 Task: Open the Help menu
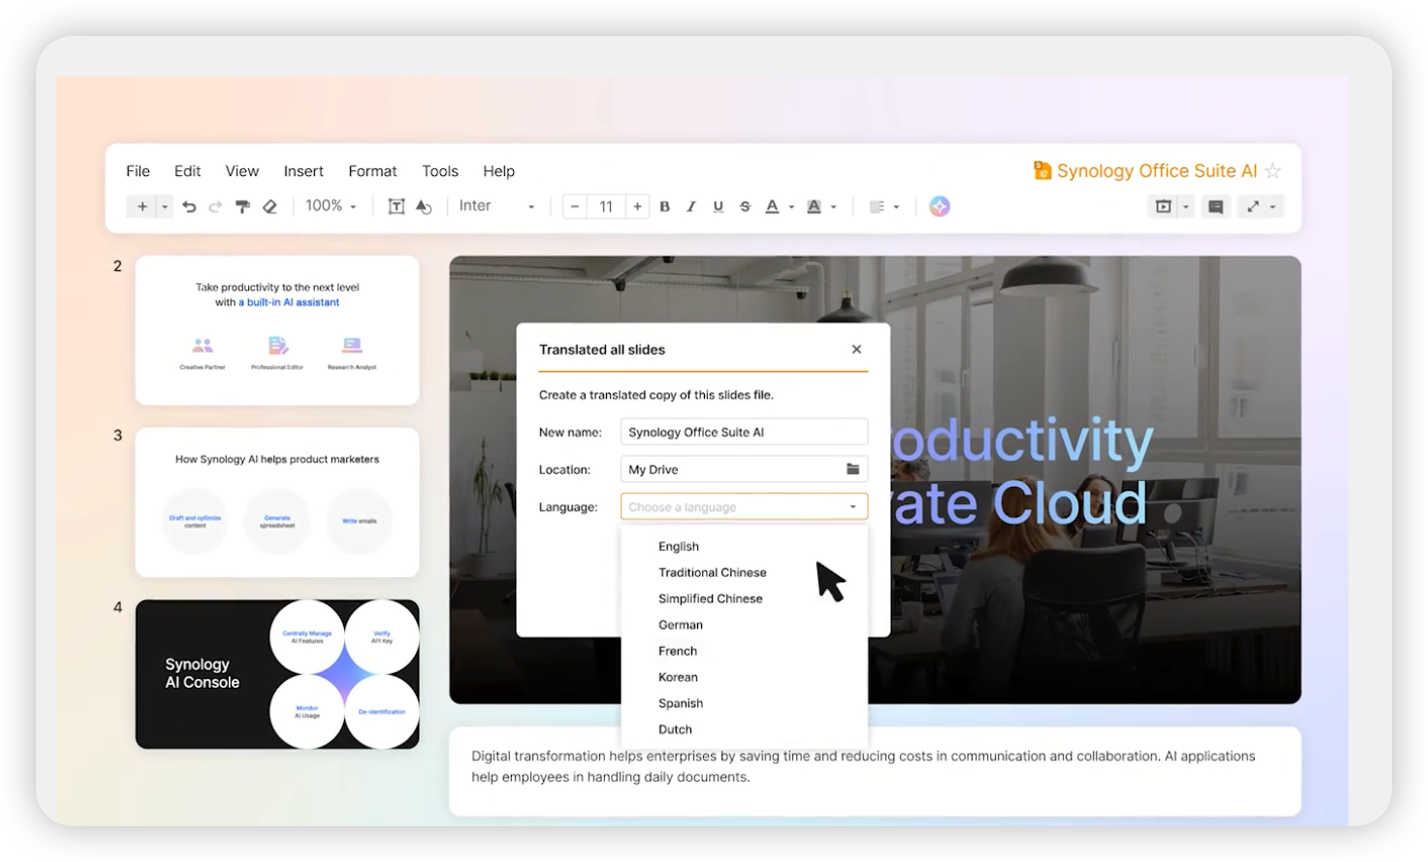499,171
